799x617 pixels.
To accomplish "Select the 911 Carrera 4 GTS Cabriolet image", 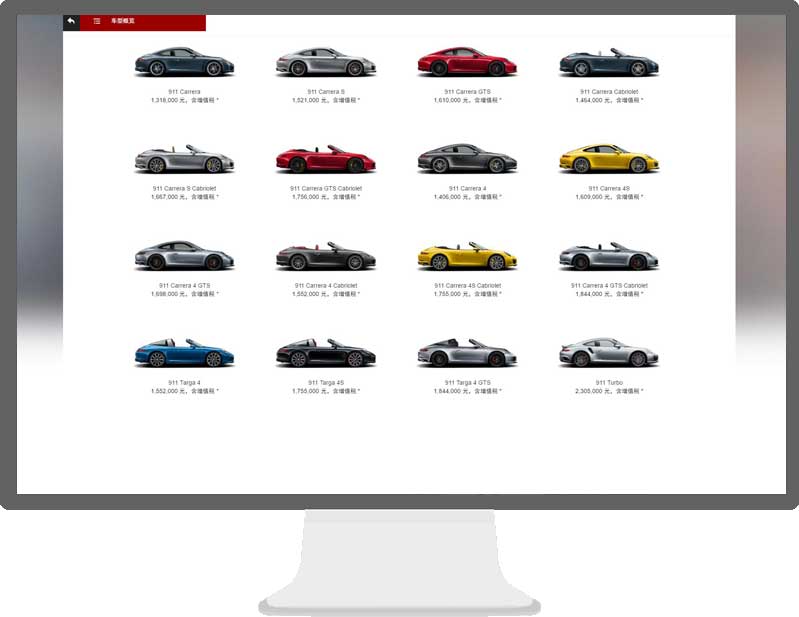I will [609, 256].
